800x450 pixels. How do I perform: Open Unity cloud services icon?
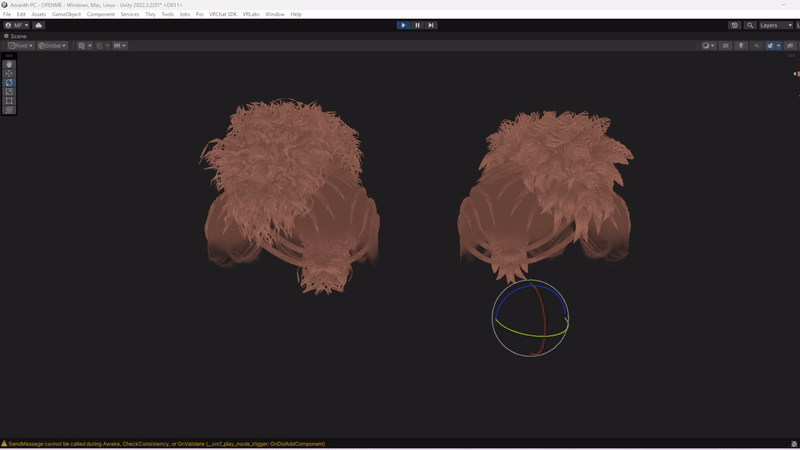tap(39, 25)
